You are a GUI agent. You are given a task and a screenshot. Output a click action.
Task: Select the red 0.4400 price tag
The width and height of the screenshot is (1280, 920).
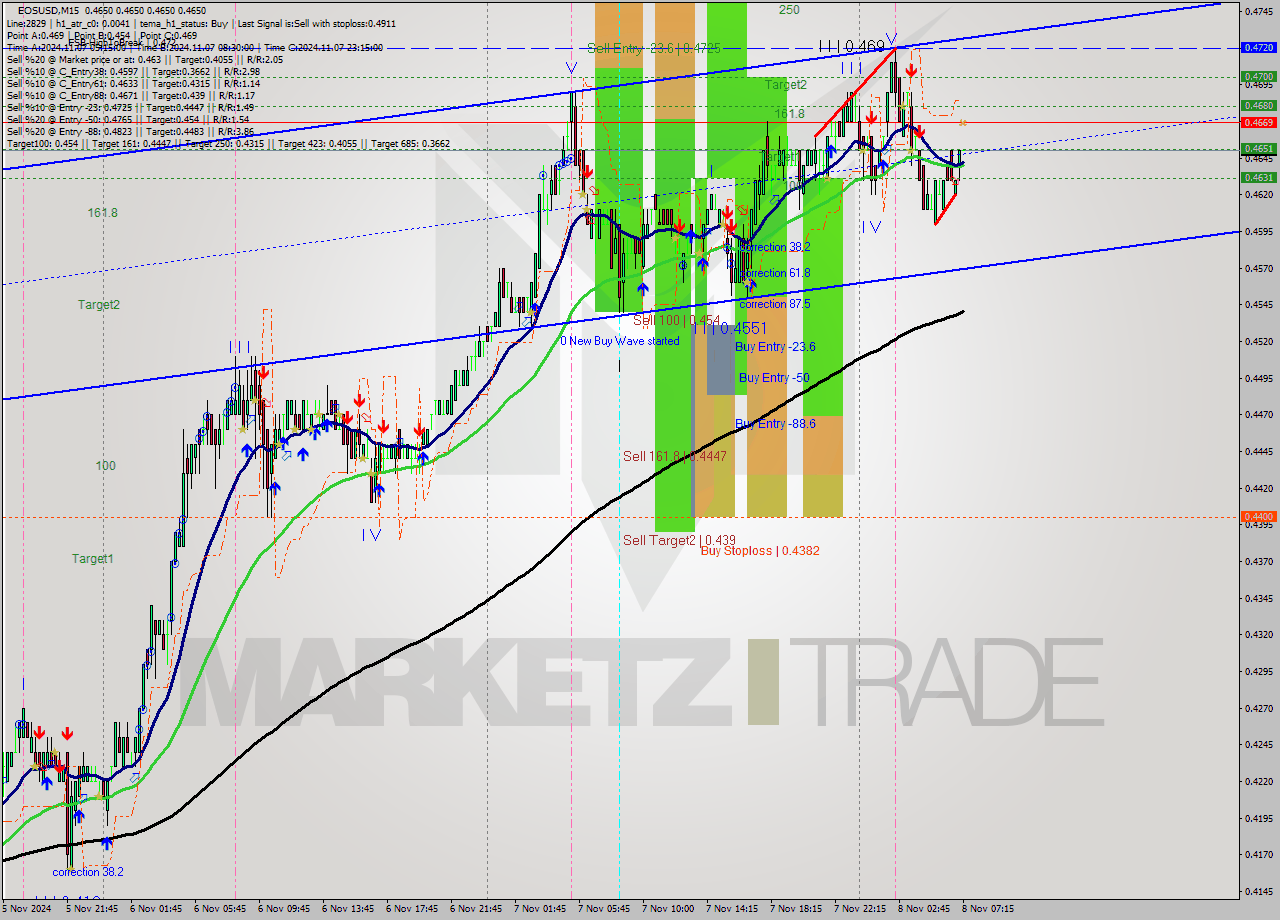pos(1257,516)
